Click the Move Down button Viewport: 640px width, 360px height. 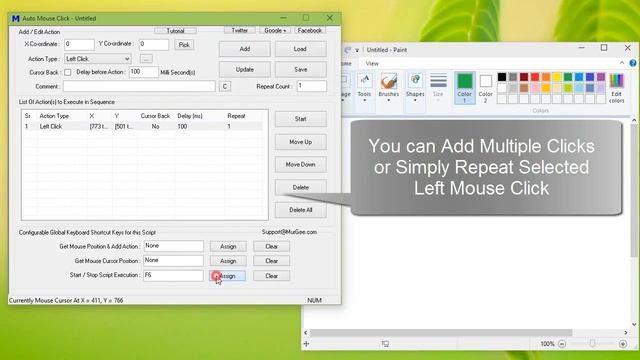coord(300,164)
